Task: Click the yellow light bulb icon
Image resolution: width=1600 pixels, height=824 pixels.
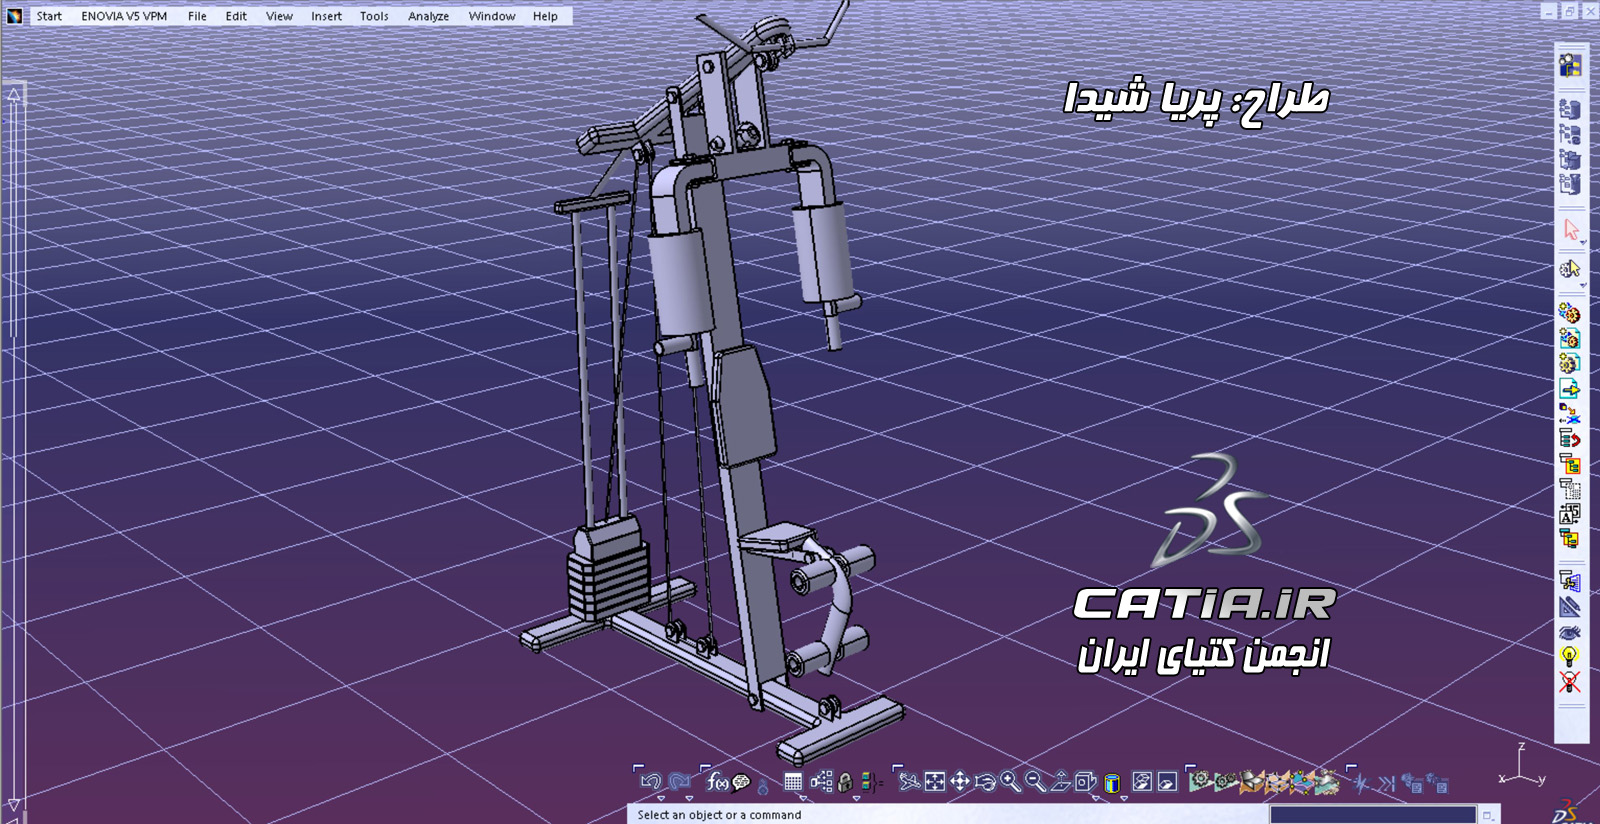Action: tap(1570, 657)
